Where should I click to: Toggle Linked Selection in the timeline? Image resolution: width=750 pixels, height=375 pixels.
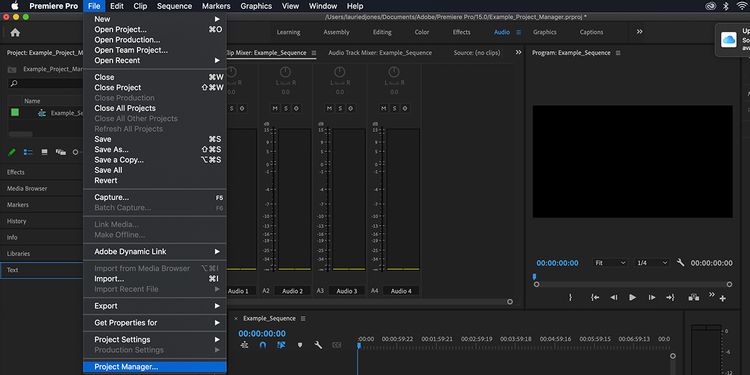point(281,345)
